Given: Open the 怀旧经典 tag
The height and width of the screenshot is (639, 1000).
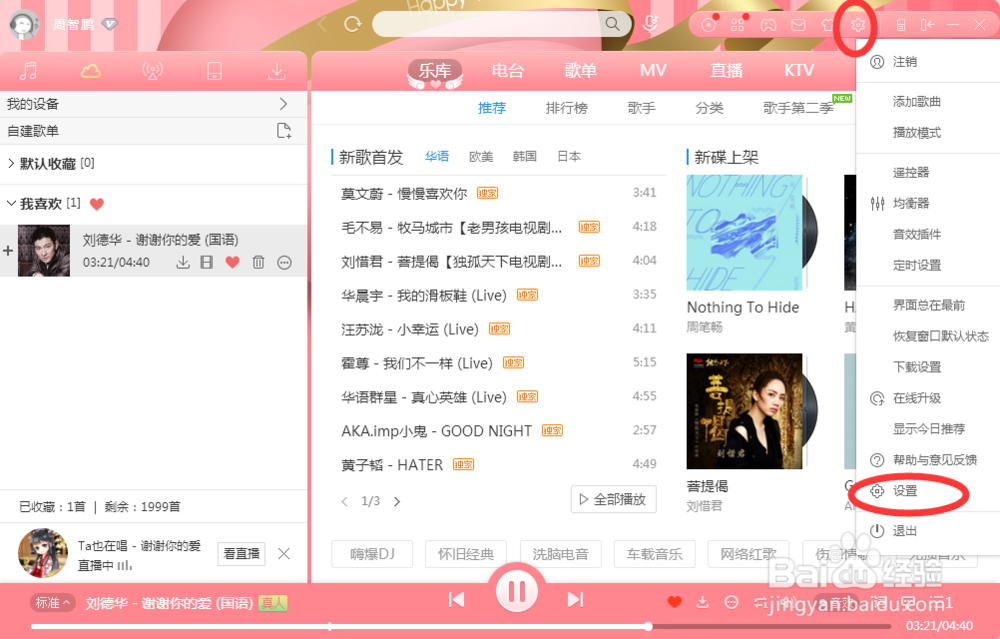Looking at the screenshot, I should tap(466, 554).
